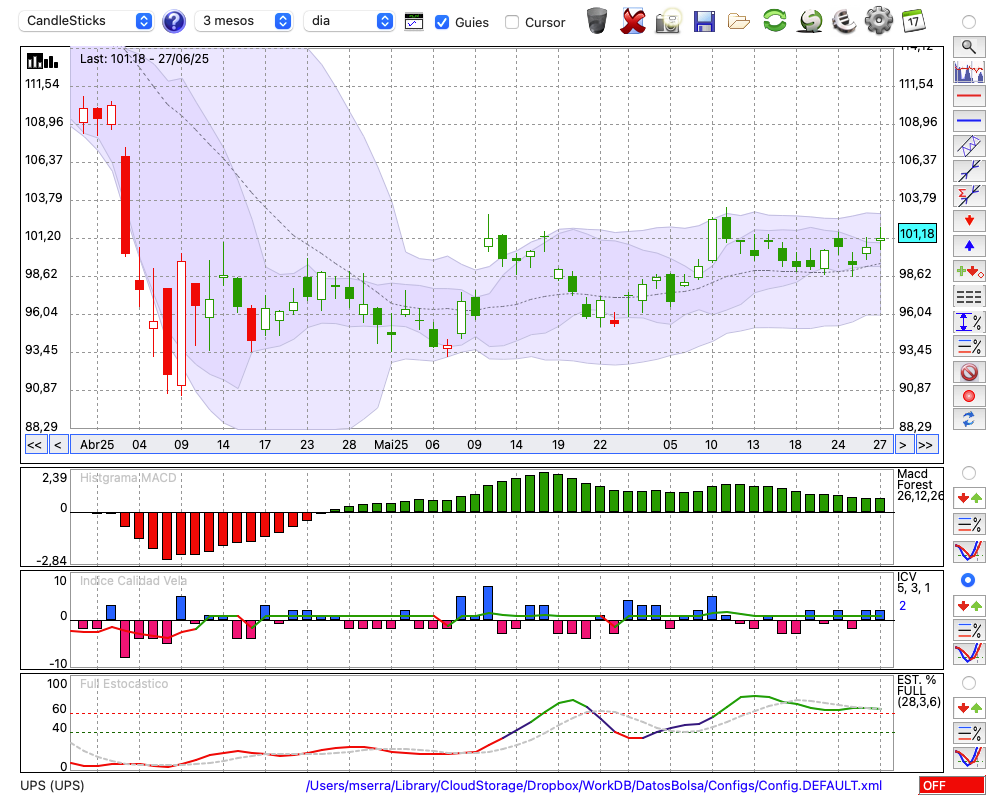Click the Config.DEFAULT.xml path link
The height and width of the screenshot is (800, 1000).
(594, 785)
